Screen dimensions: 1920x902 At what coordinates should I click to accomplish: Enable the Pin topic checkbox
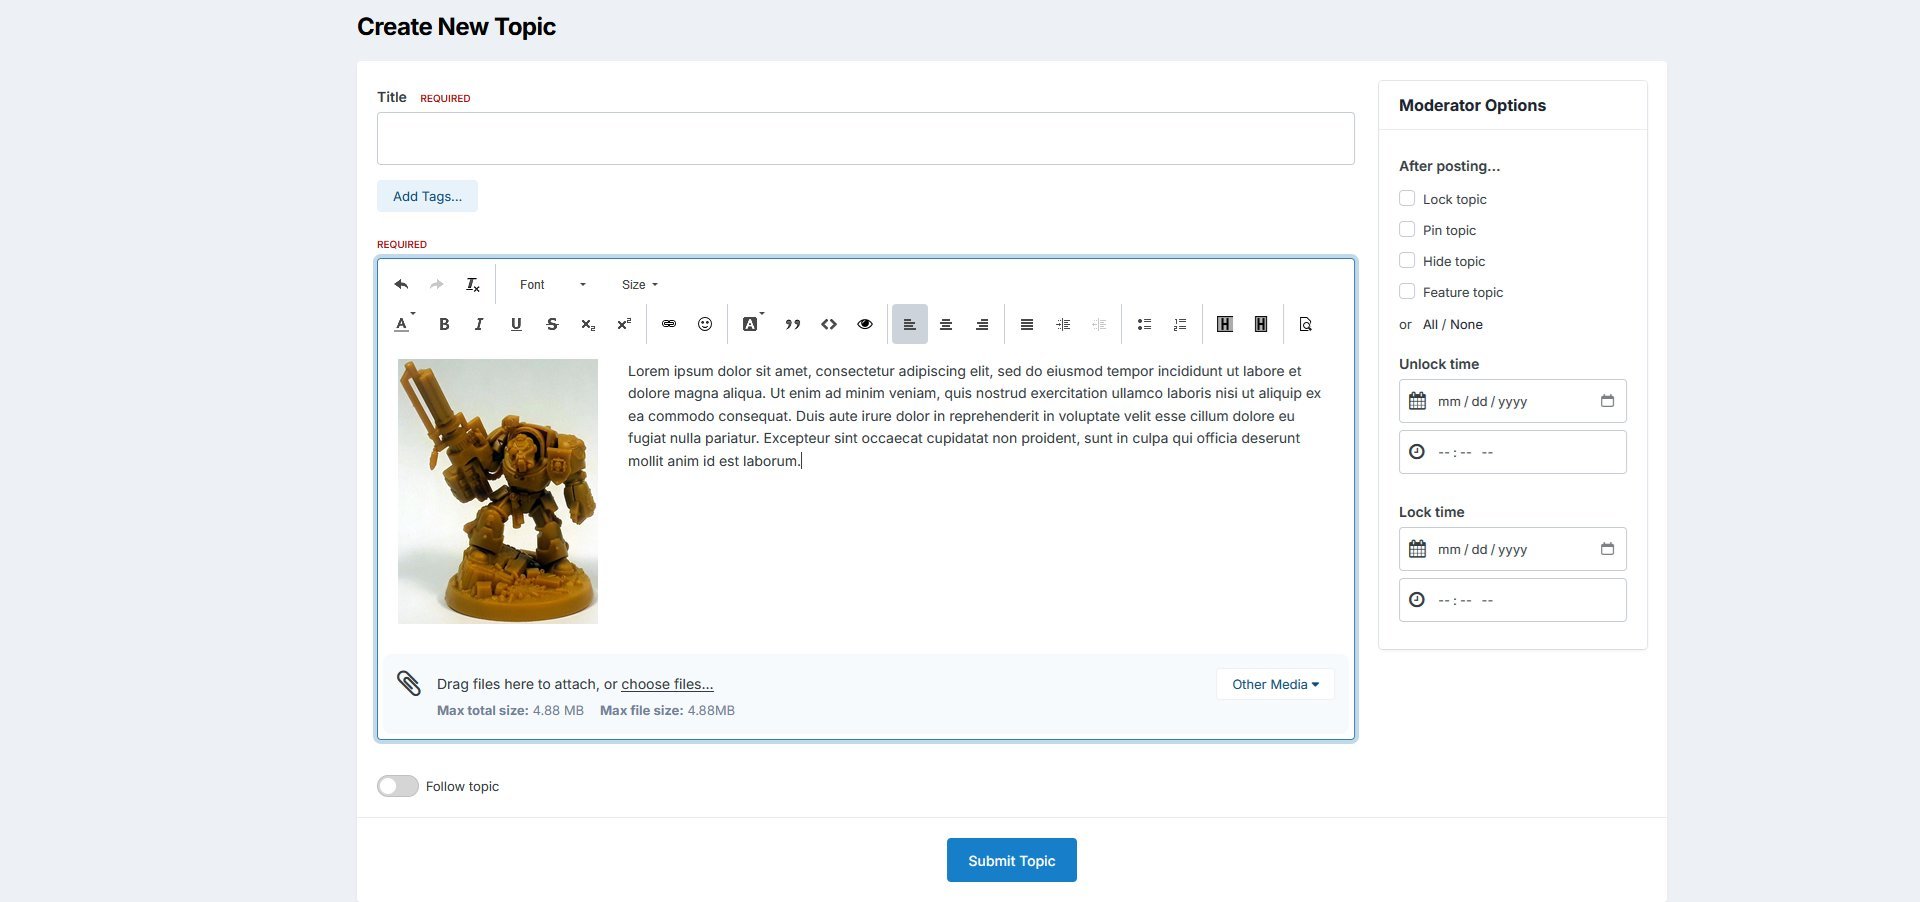pyautogui.click(x=1407, y=230)
